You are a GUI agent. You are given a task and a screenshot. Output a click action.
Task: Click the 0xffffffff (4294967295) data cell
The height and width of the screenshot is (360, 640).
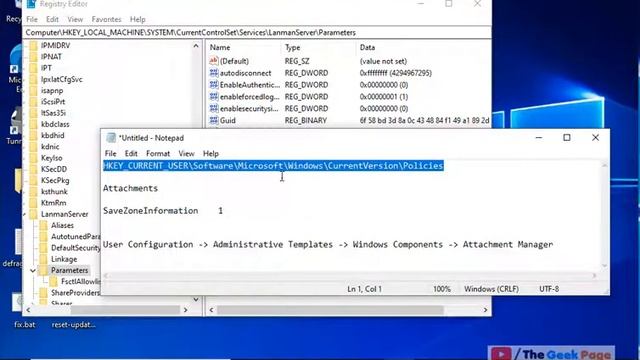396,73
